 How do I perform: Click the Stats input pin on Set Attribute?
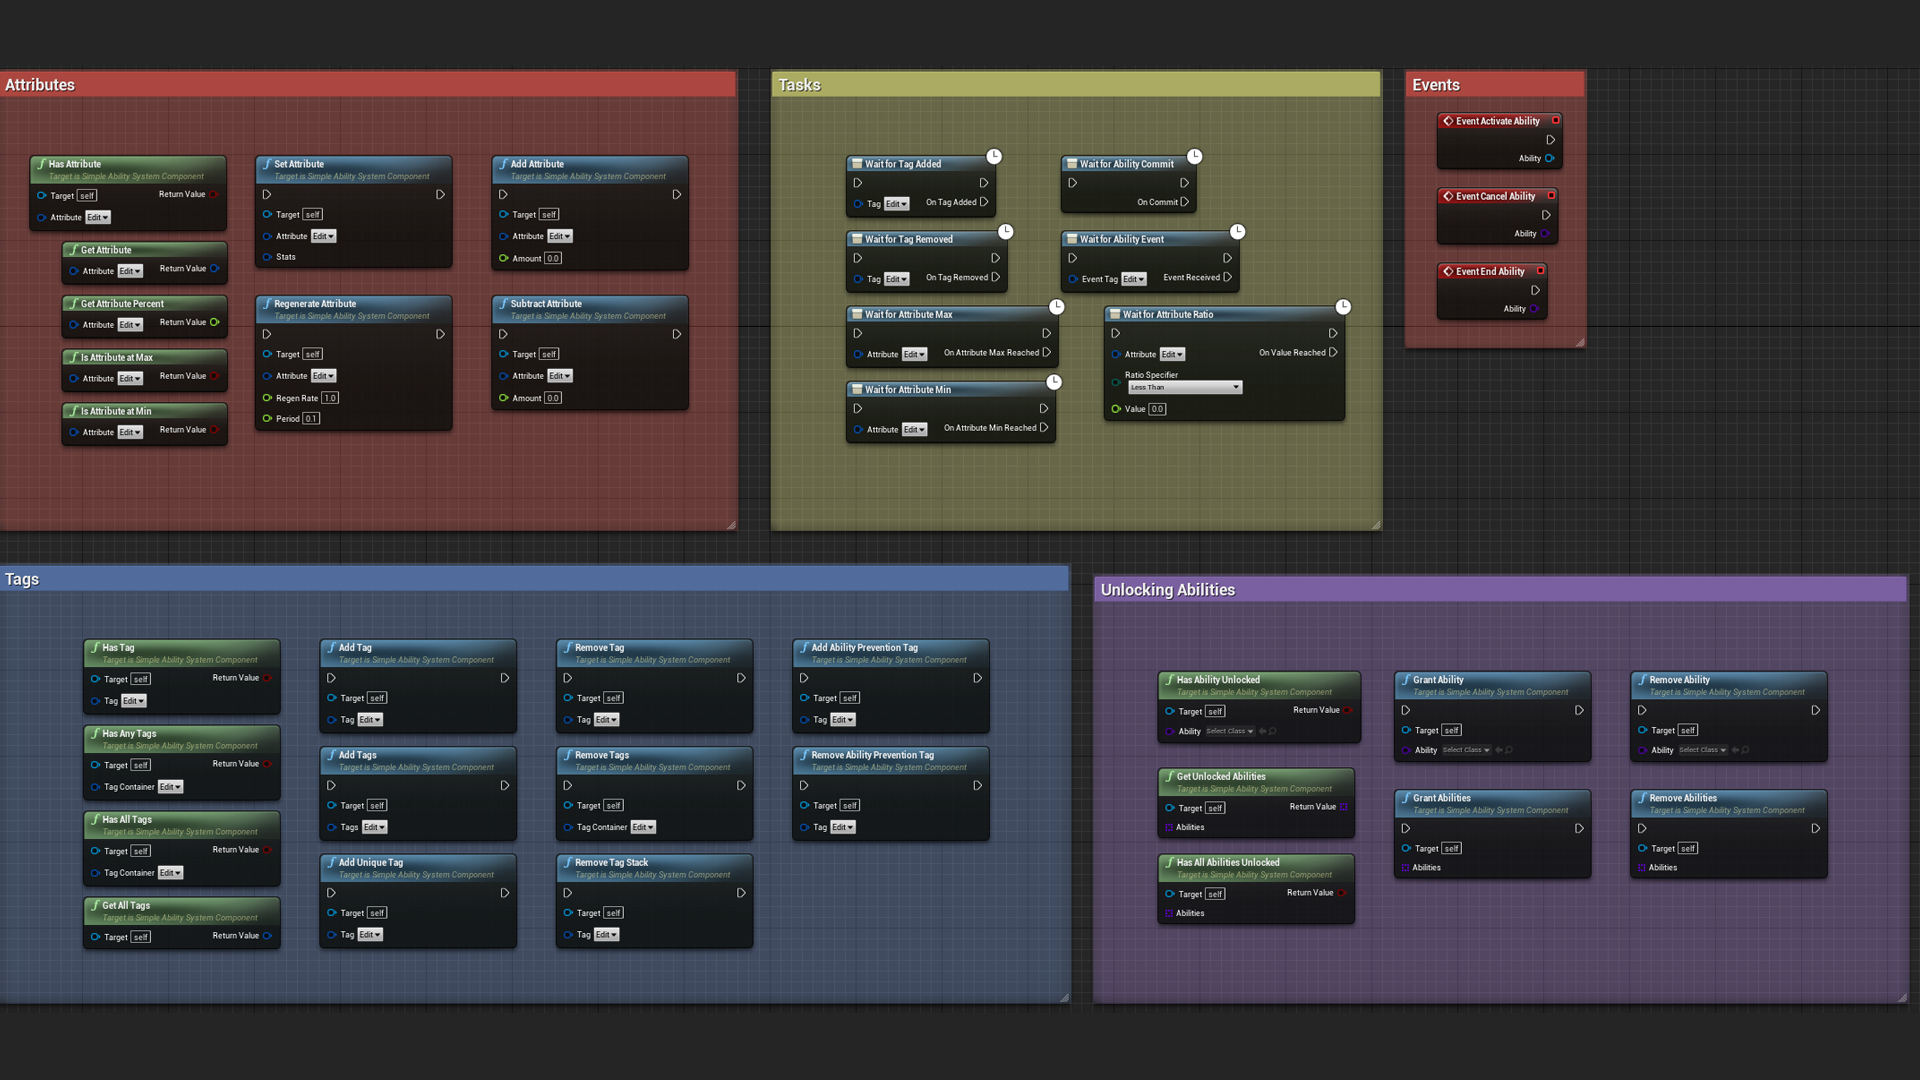tap(268, 257)
